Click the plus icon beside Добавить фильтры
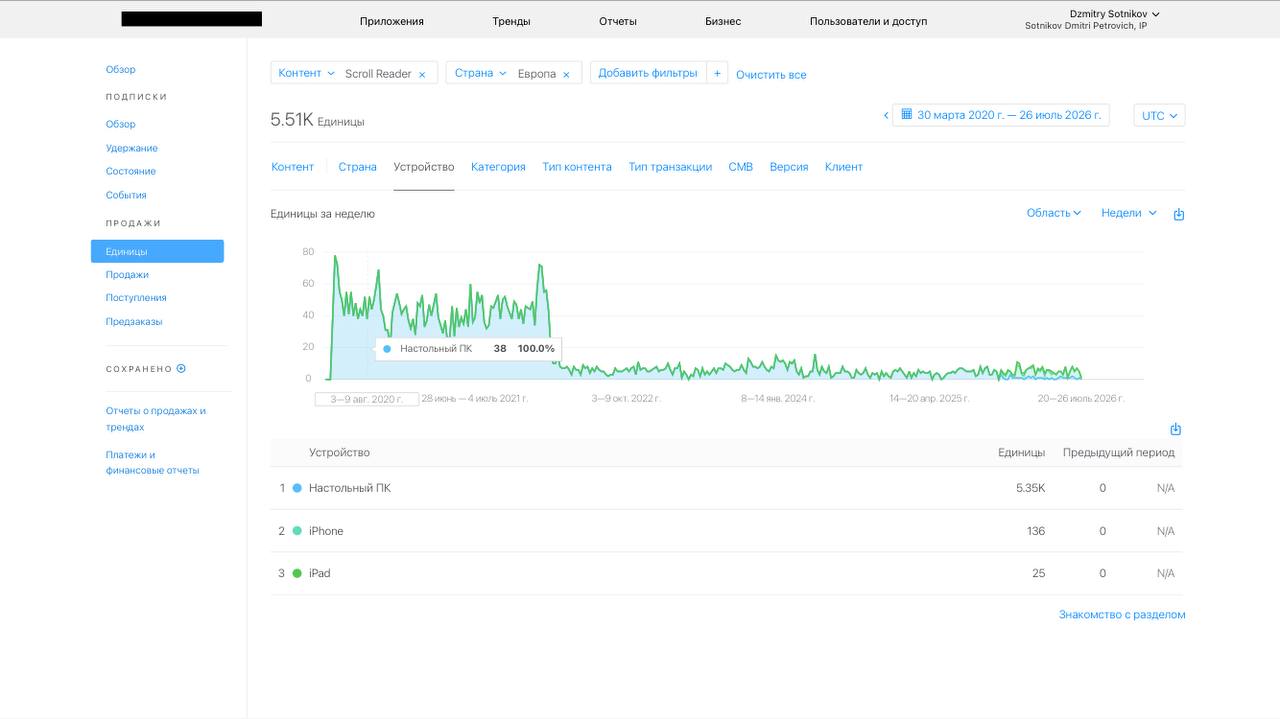Viewport: 1280px width, 719px height. pyautogui.click(x=717, y=73)
